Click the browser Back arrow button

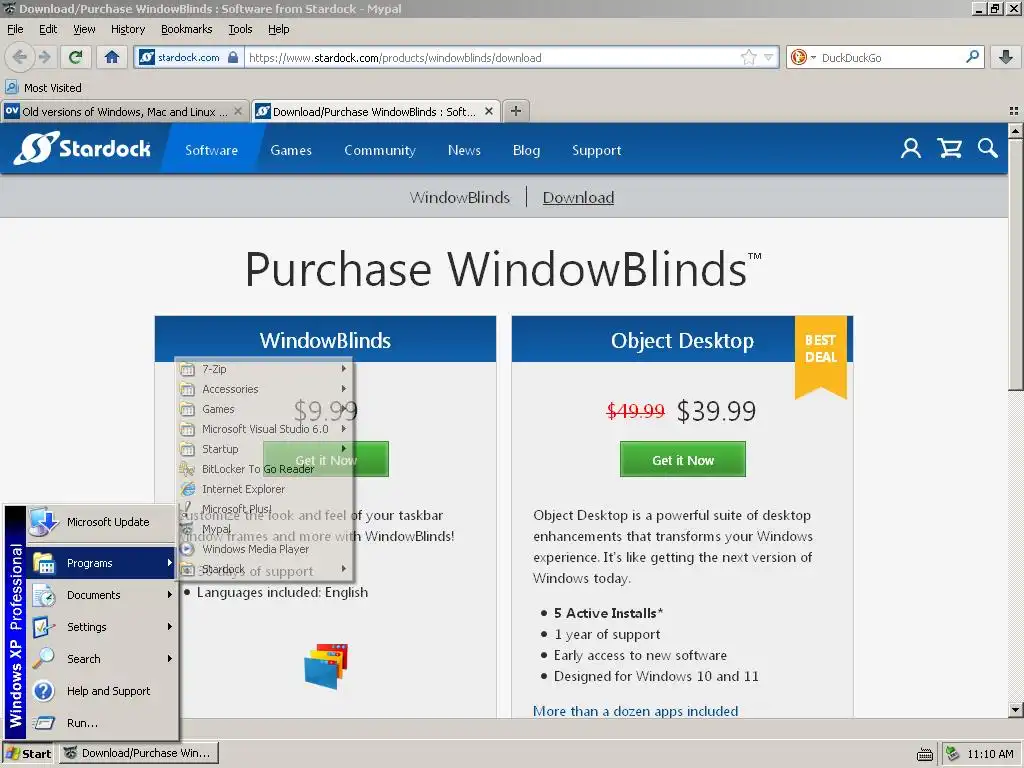pos(20,57)
